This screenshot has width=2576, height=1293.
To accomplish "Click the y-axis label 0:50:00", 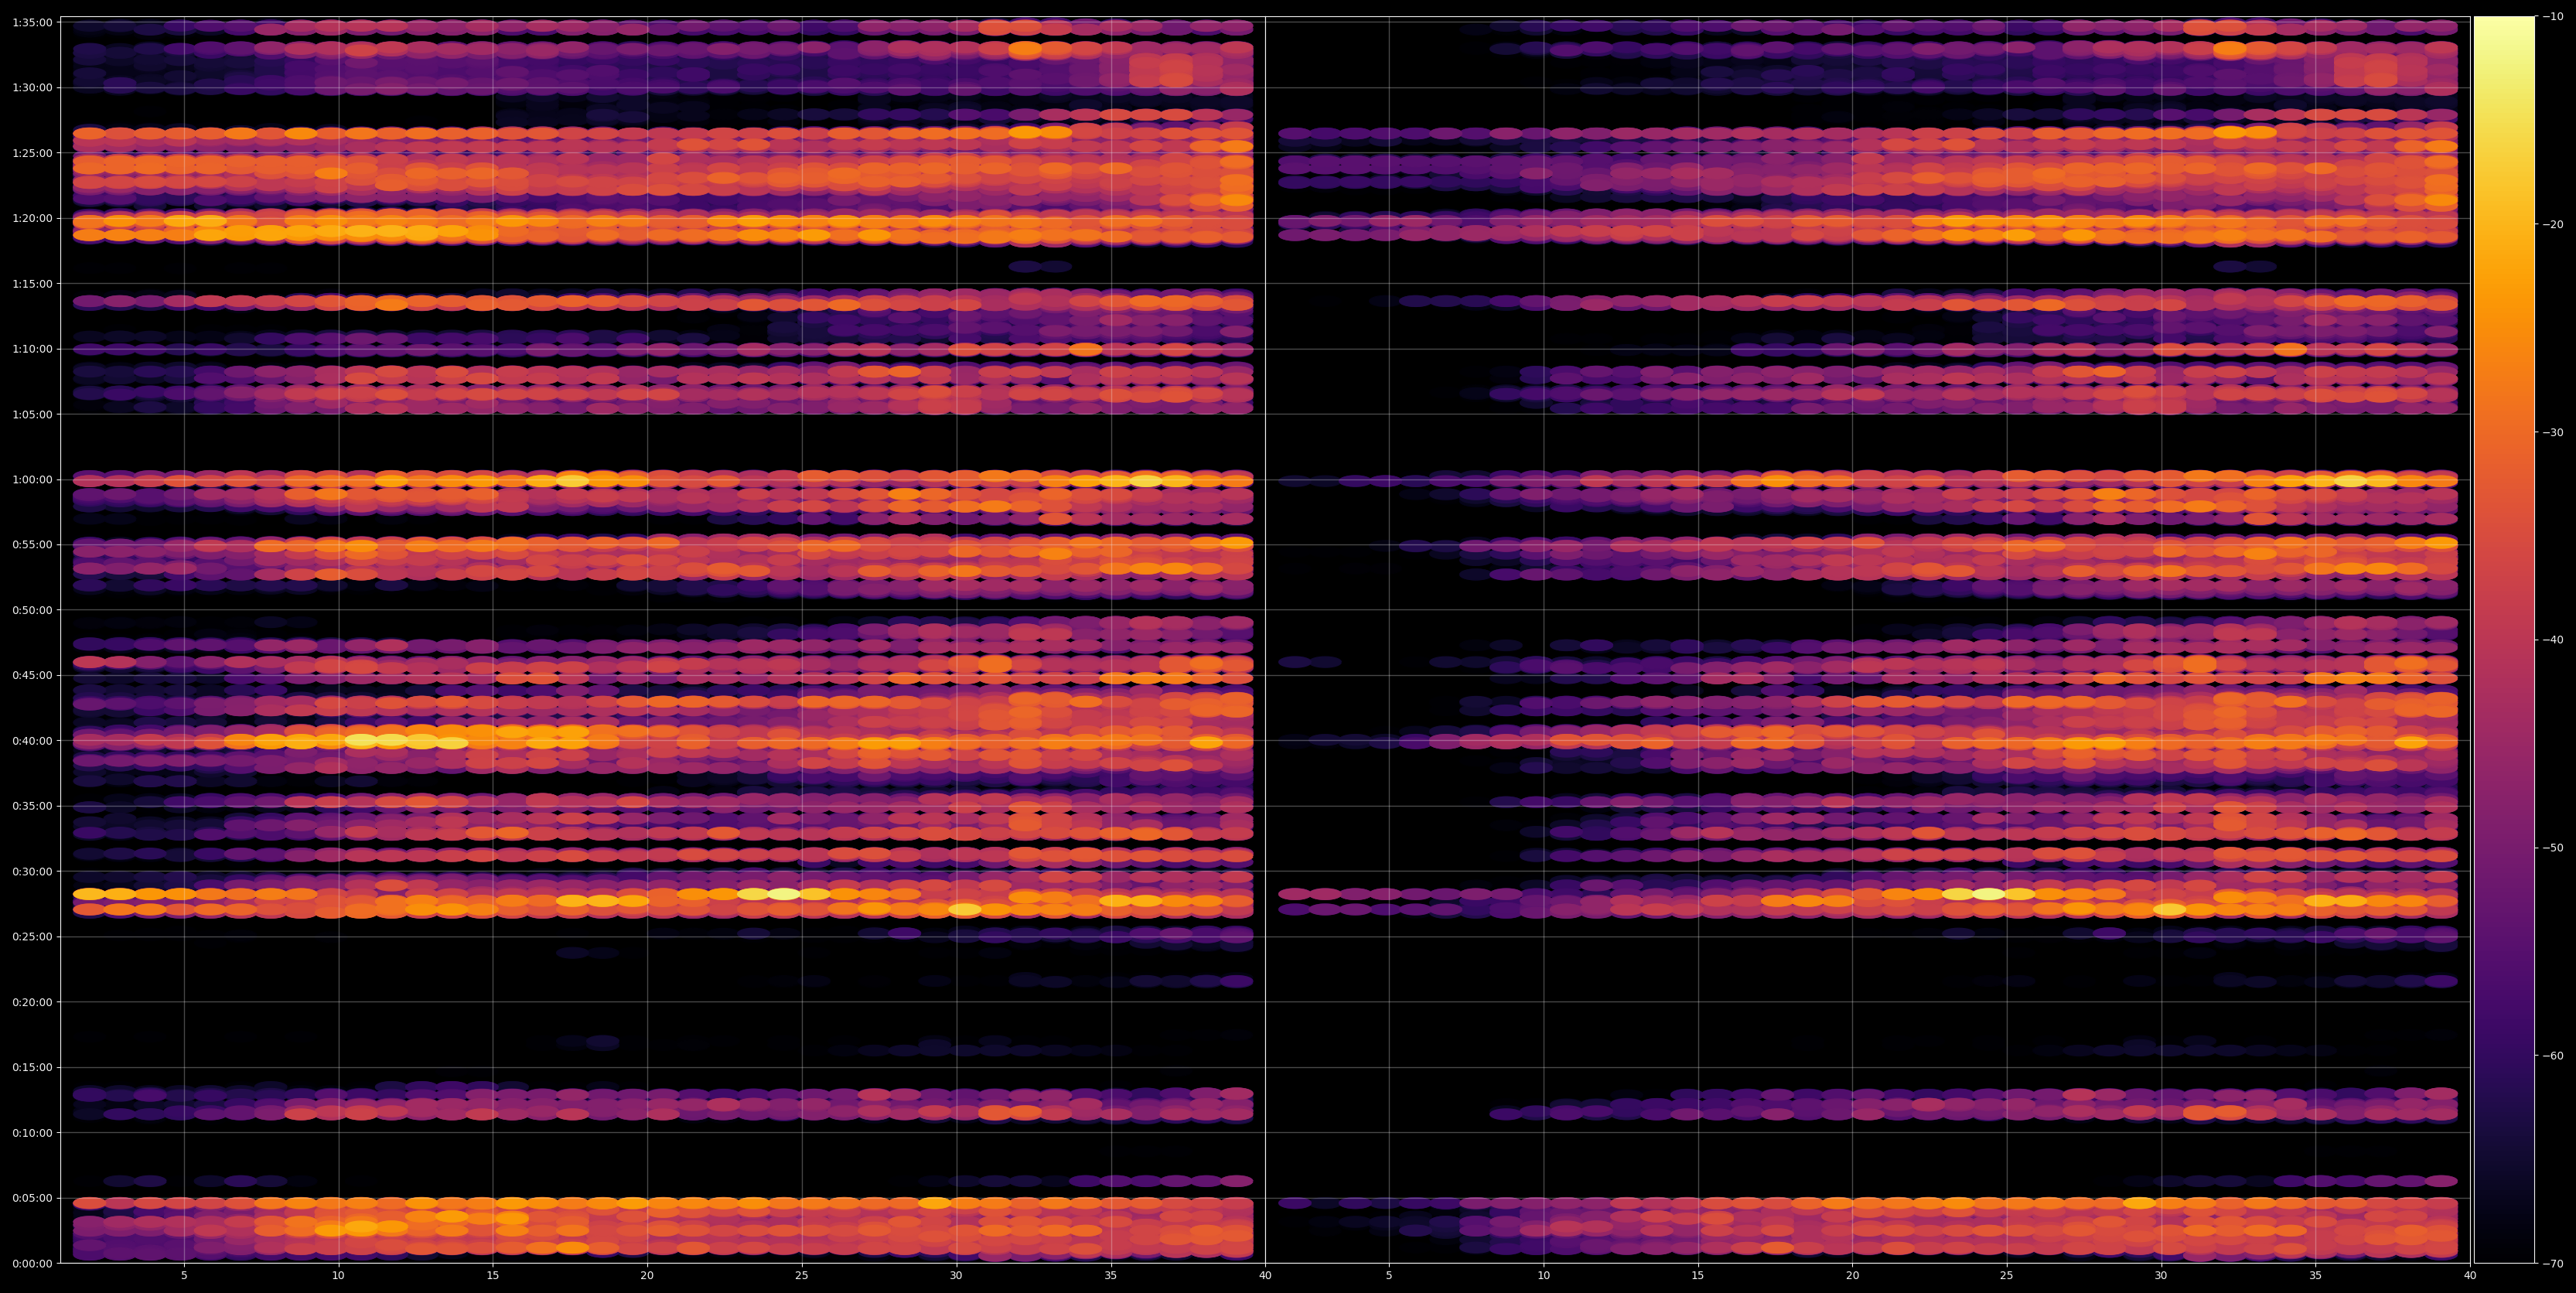I will [32, 610].
